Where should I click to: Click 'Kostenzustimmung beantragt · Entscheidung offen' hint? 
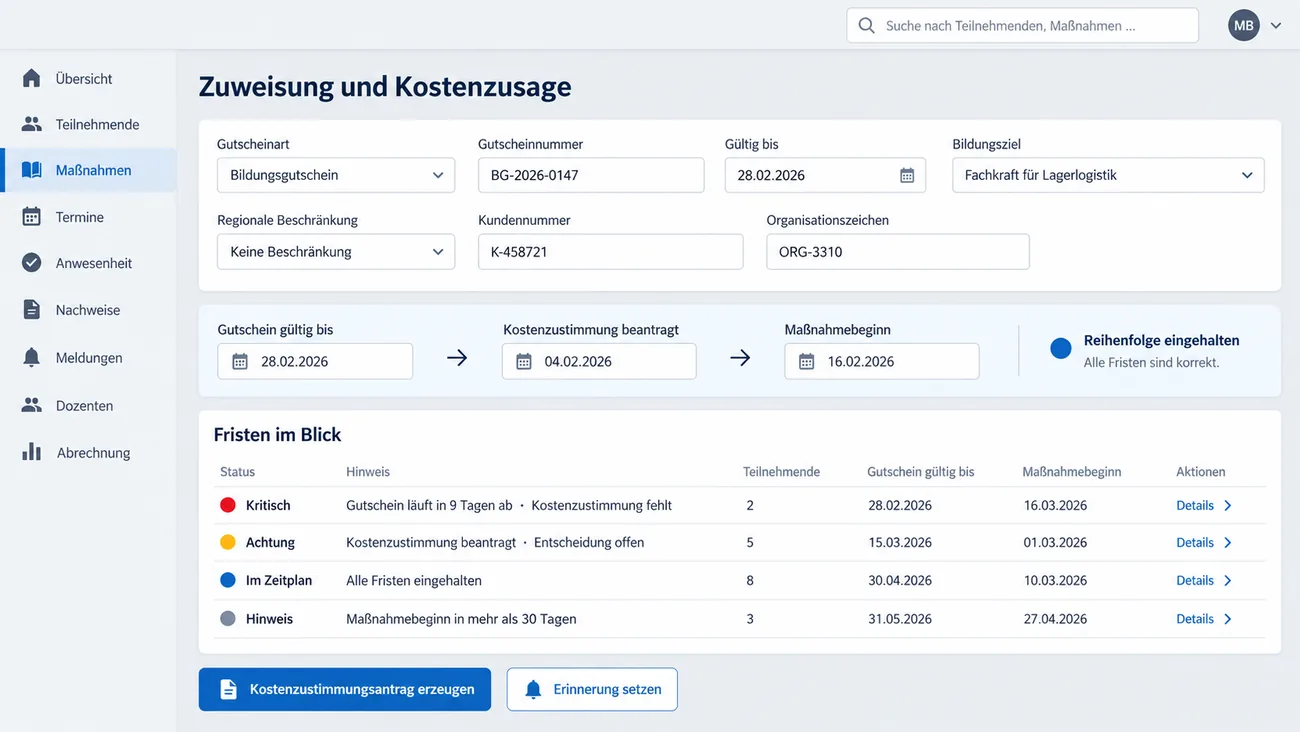click(x=495, y=542)
